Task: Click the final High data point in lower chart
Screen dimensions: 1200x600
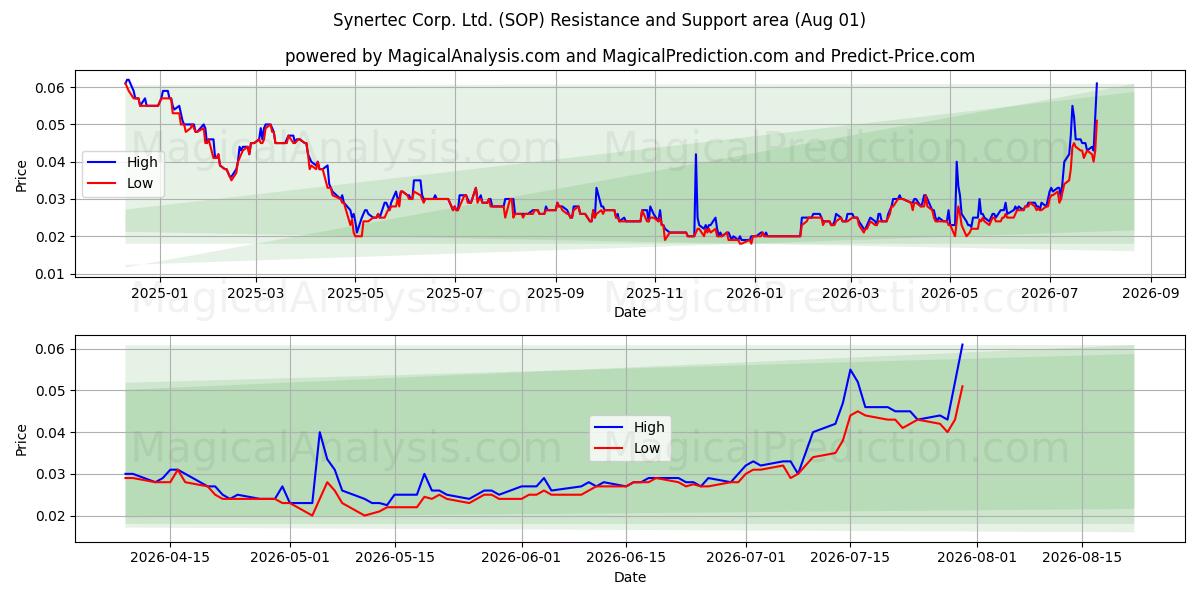Action: point(962,345)
